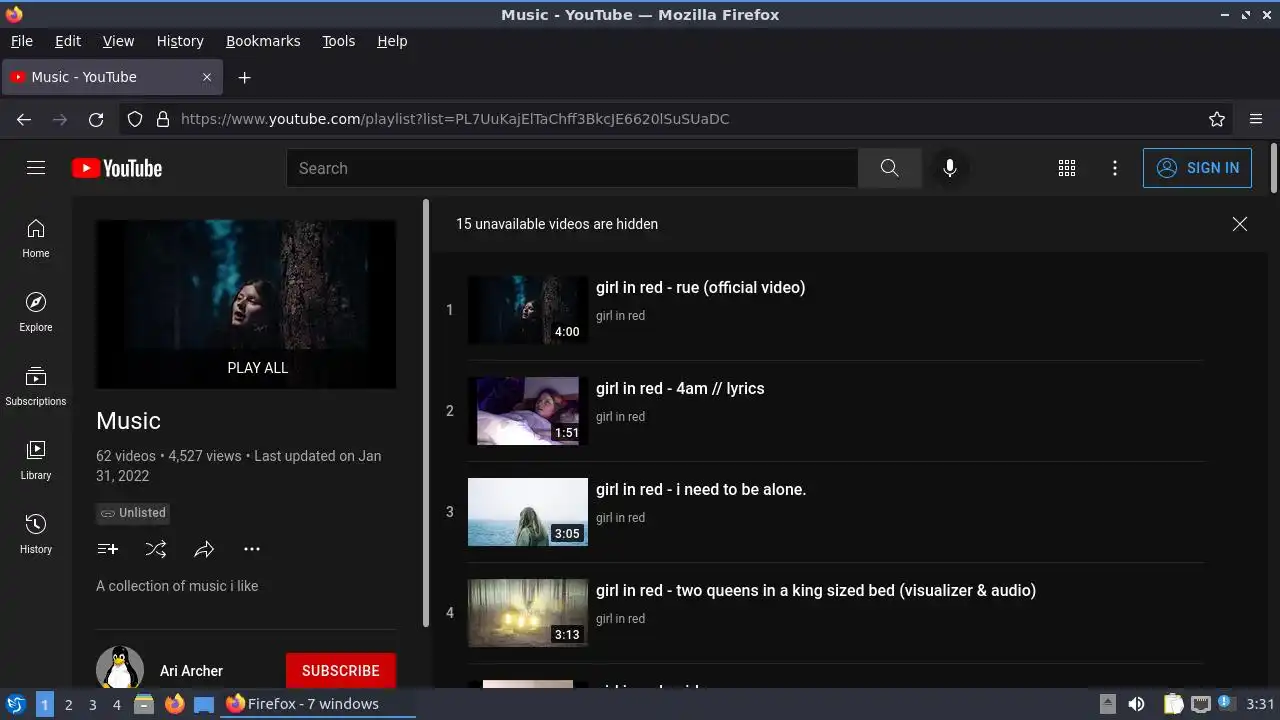Open the Tools menu
Image resolution: width=1280 pixels, height=720 pixels.
(x=338, y=41)
